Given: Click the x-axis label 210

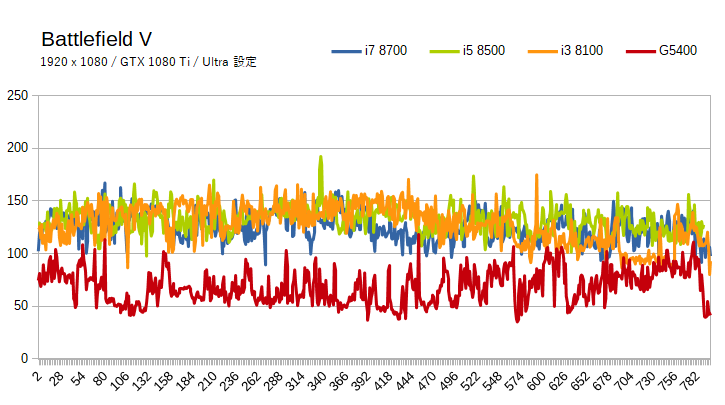Looking at the screenshot, I should click(206, 381).
